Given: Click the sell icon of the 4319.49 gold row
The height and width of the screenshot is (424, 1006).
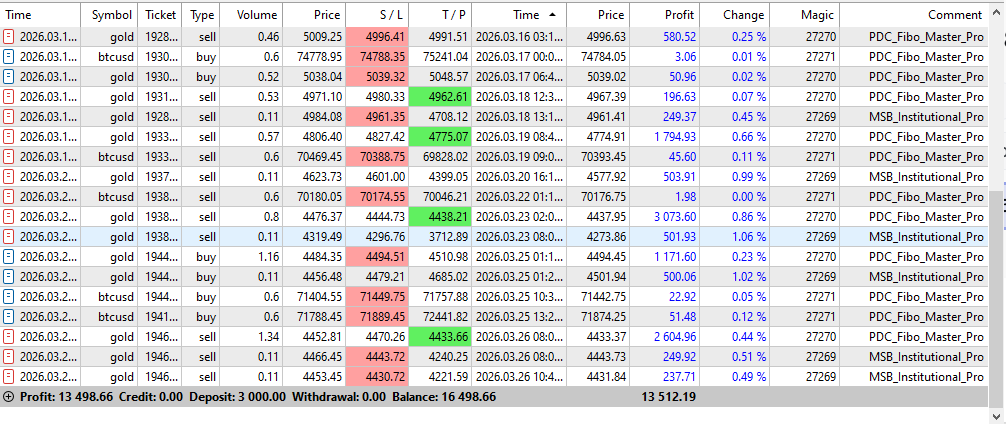Looking at the screenshot, I should [x=9, y=237].
